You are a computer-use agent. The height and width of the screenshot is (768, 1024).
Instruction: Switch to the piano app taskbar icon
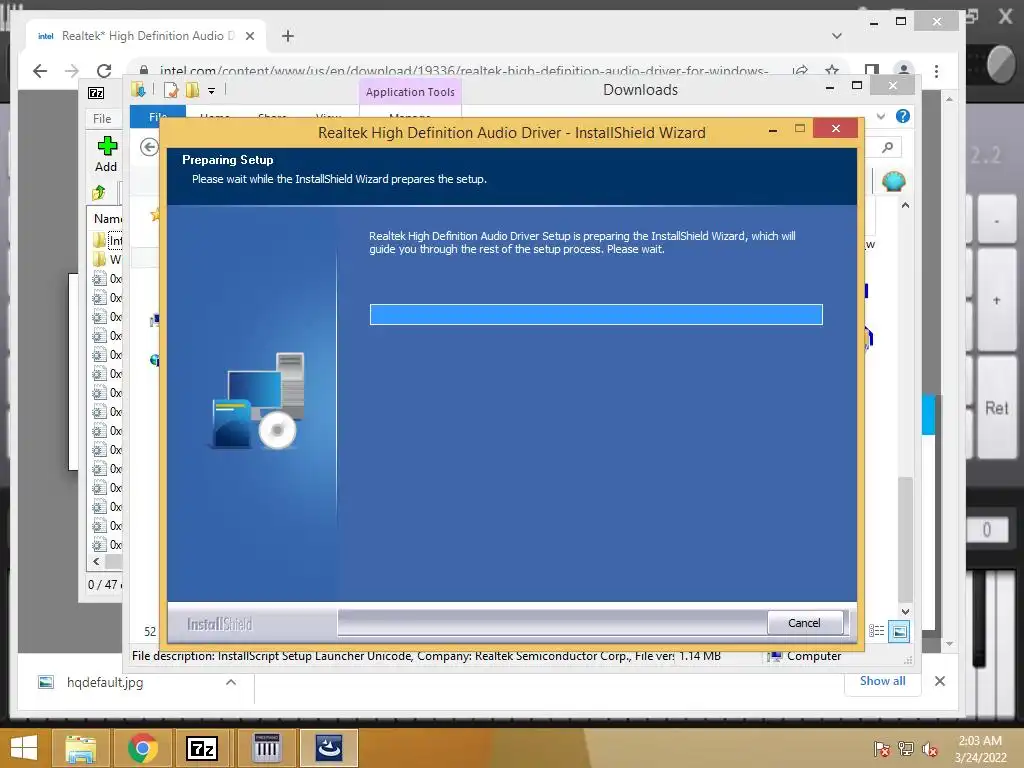(266, 748)
